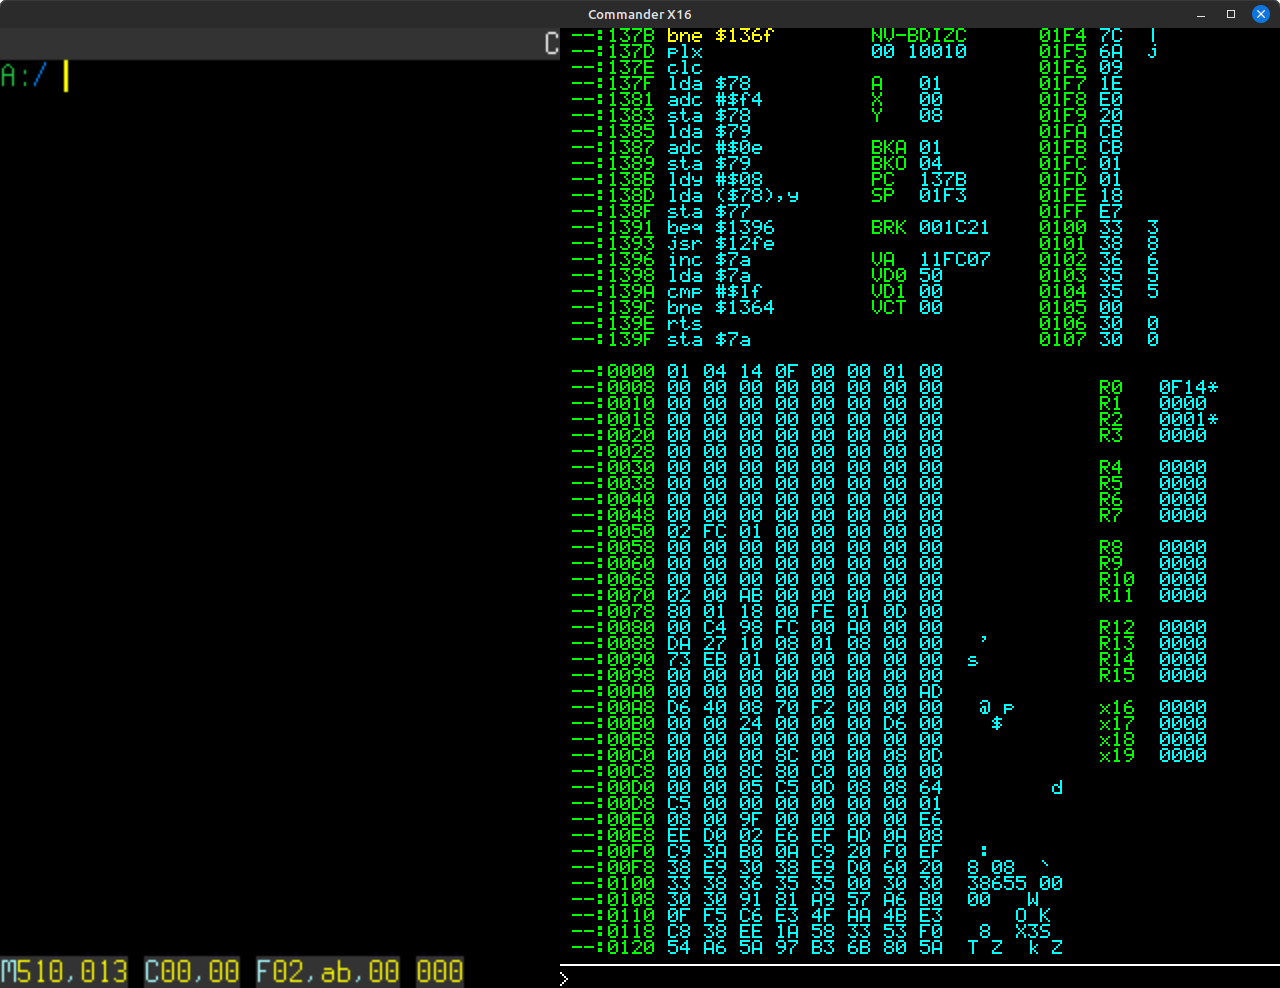Select disassembly line 138D lda ($78),y
Viewport: 1280px width, 988px height.
[x=685, y=196]
